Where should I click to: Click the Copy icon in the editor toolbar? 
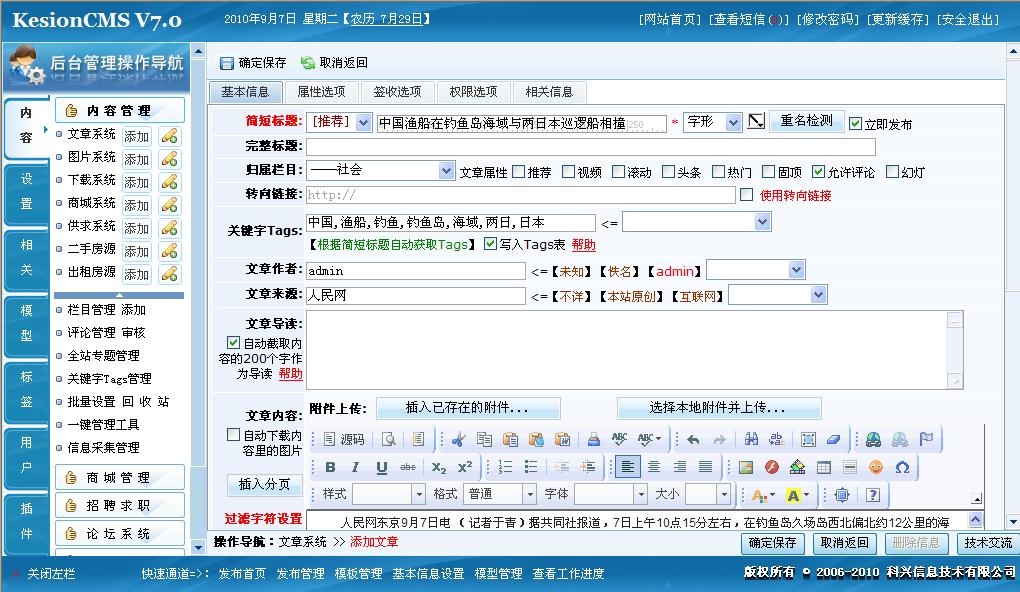484,439
